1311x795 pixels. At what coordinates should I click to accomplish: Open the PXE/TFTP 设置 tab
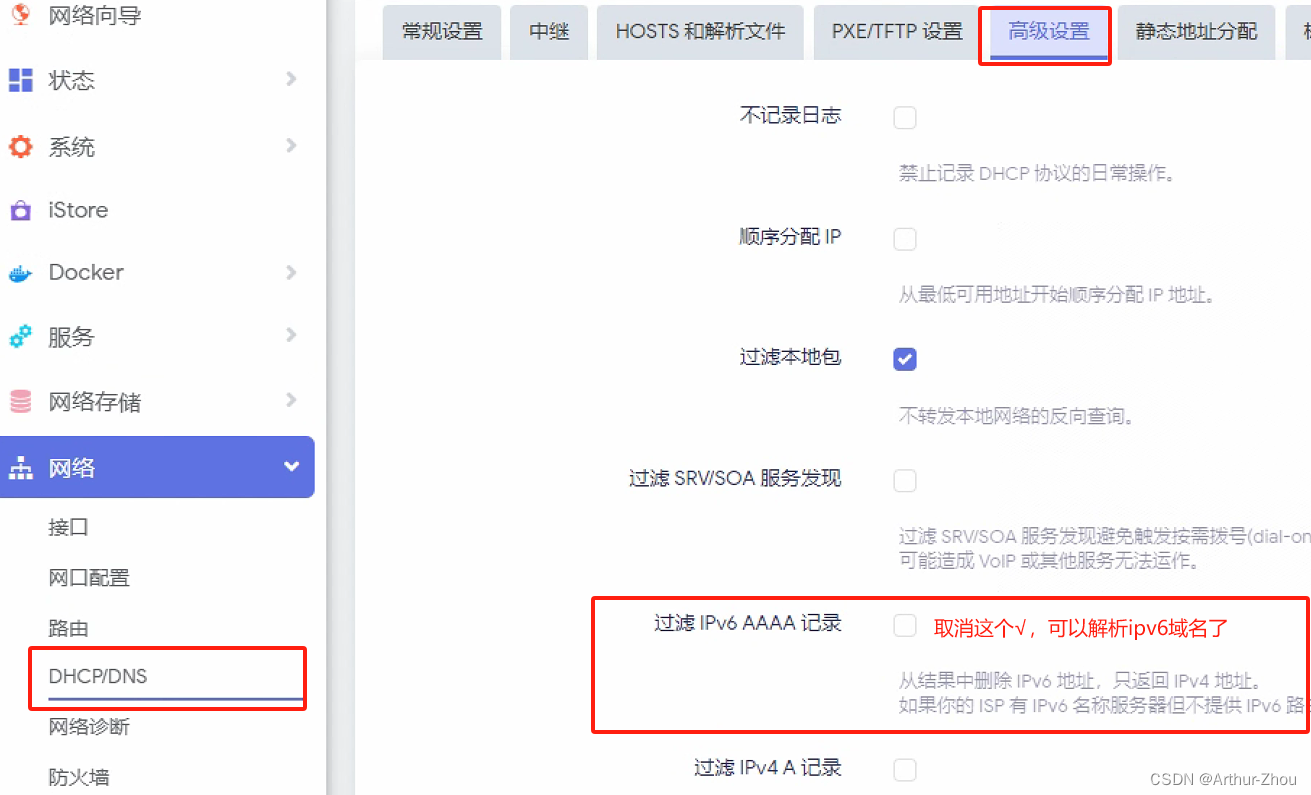tap(897, 32)
